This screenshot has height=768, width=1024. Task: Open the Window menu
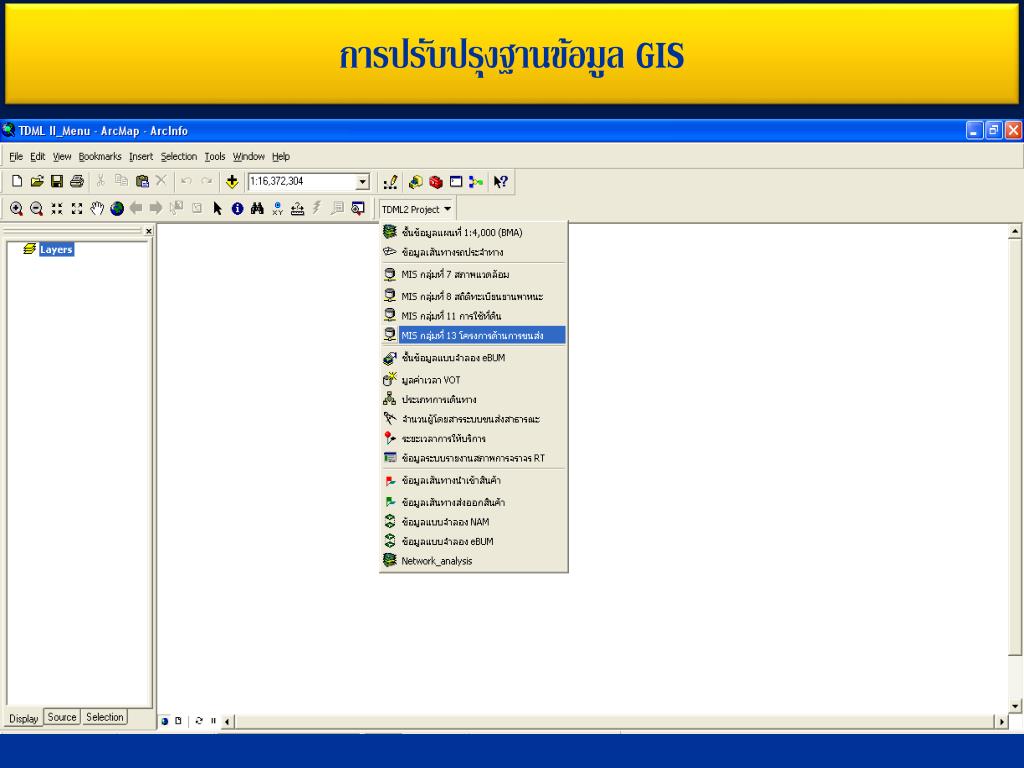[x=249, y=157]
